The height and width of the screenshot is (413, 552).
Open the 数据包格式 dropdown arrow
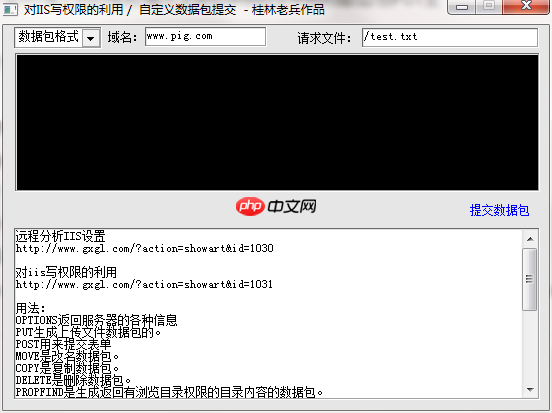91,38
